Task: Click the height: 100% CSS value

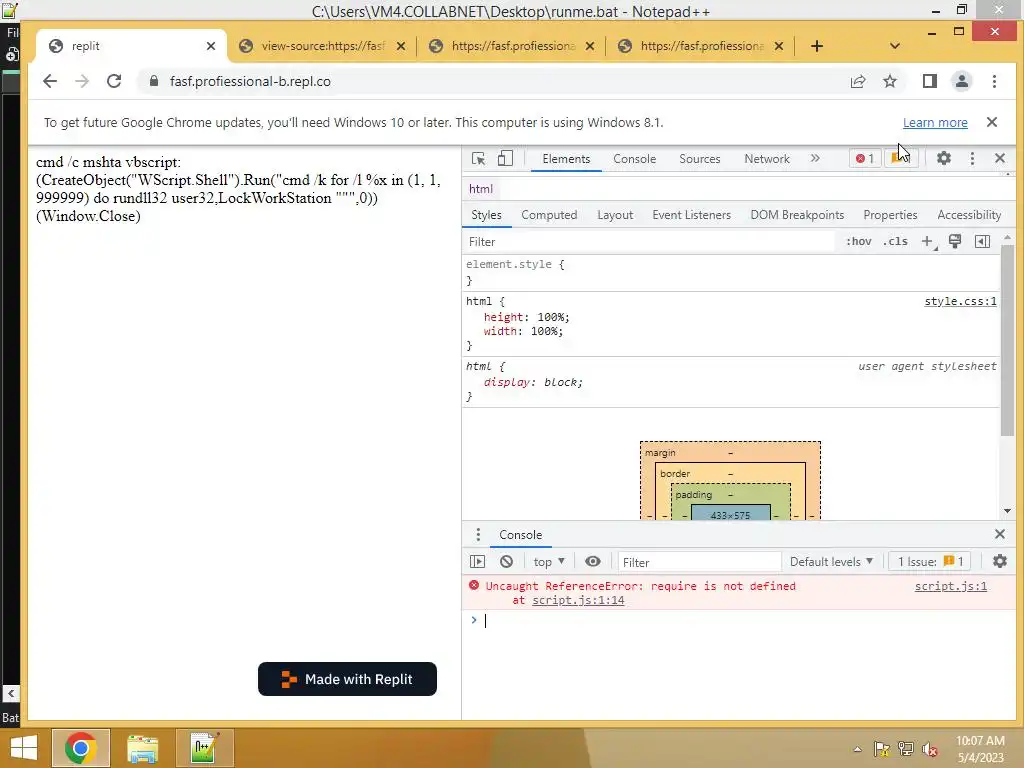Action: [x=553, y=317]
